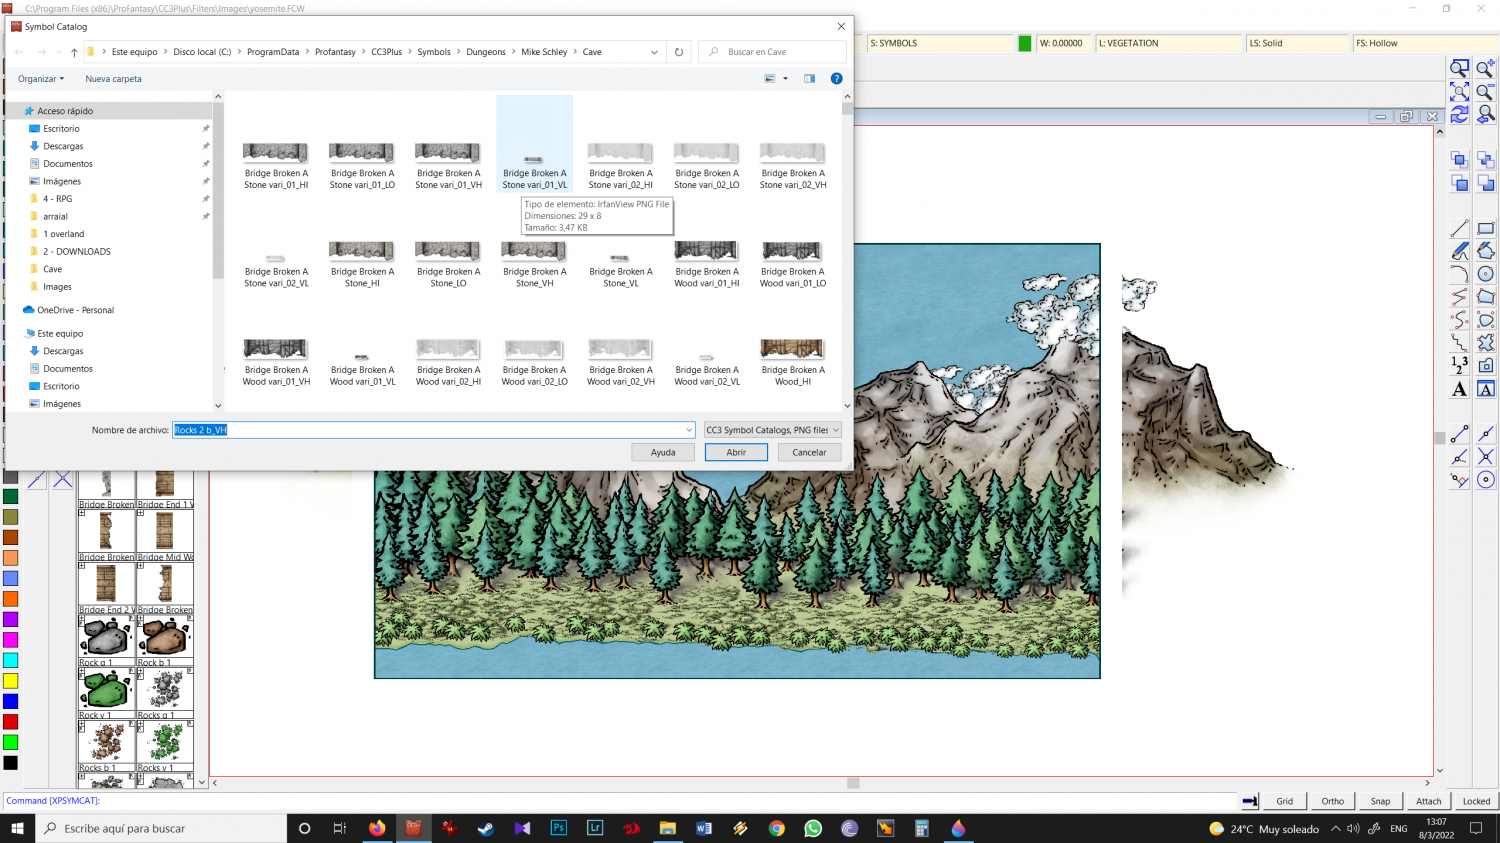Open the file name history dropdown

click(688, 430)
